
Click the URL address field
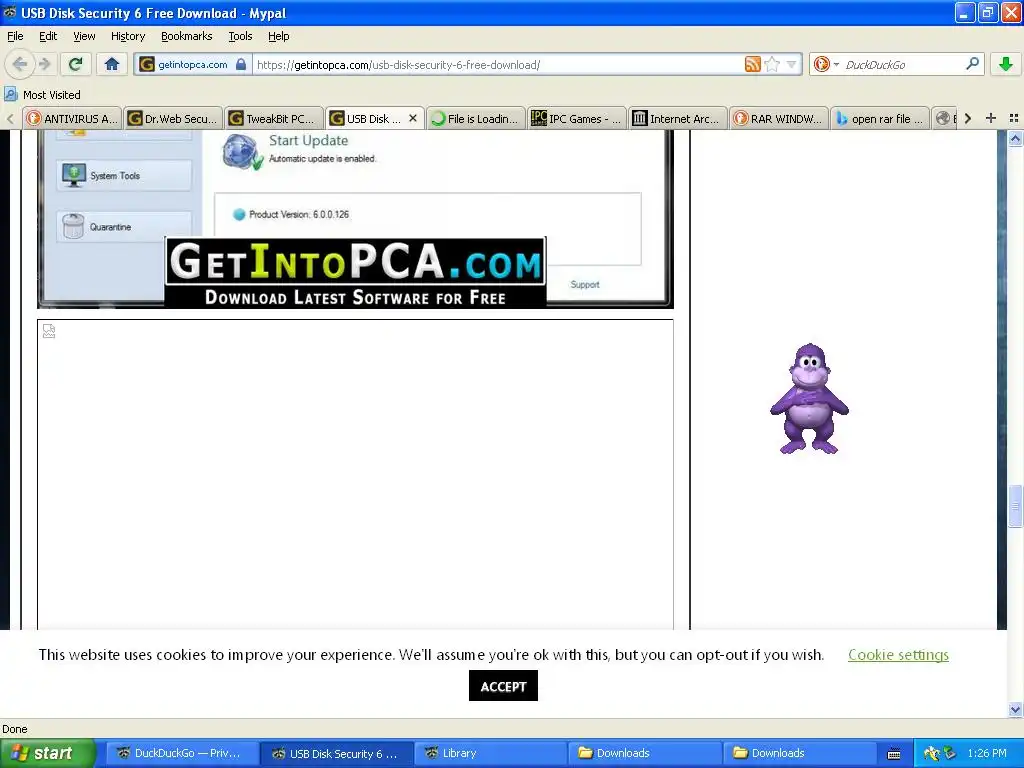498,64
